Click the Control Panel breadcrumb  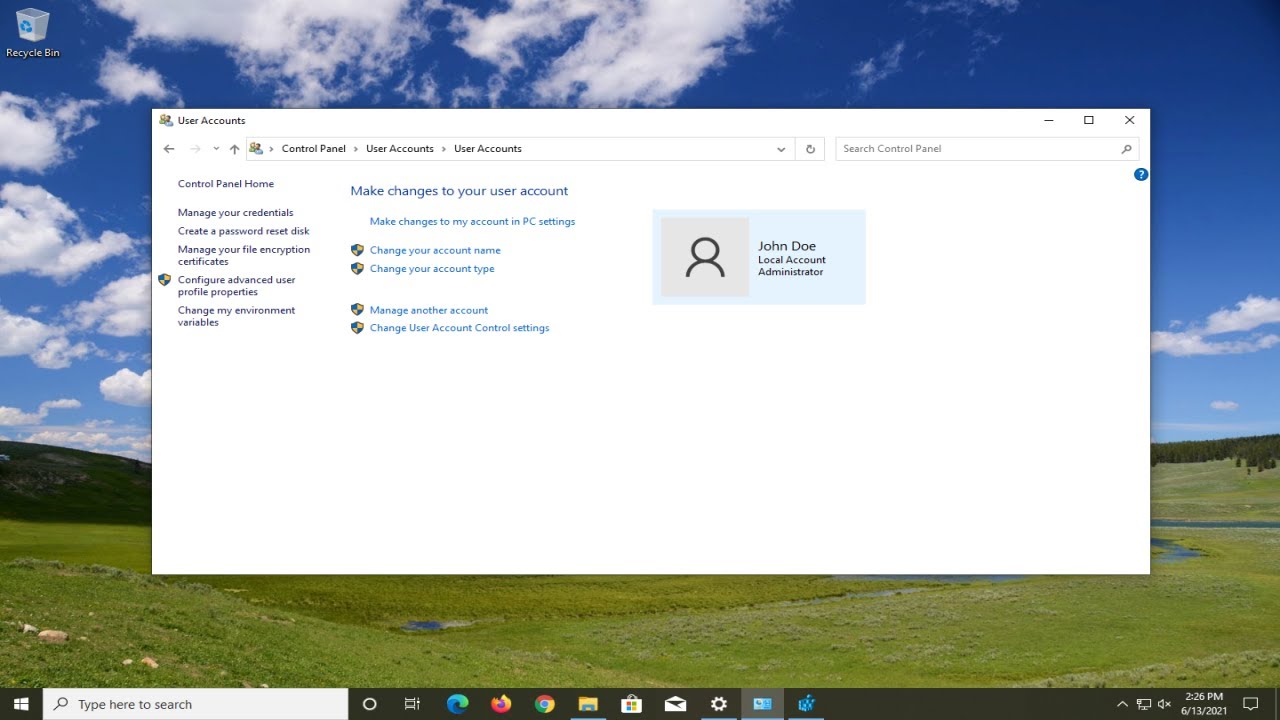pyautogui.click(x=313, y=149)
